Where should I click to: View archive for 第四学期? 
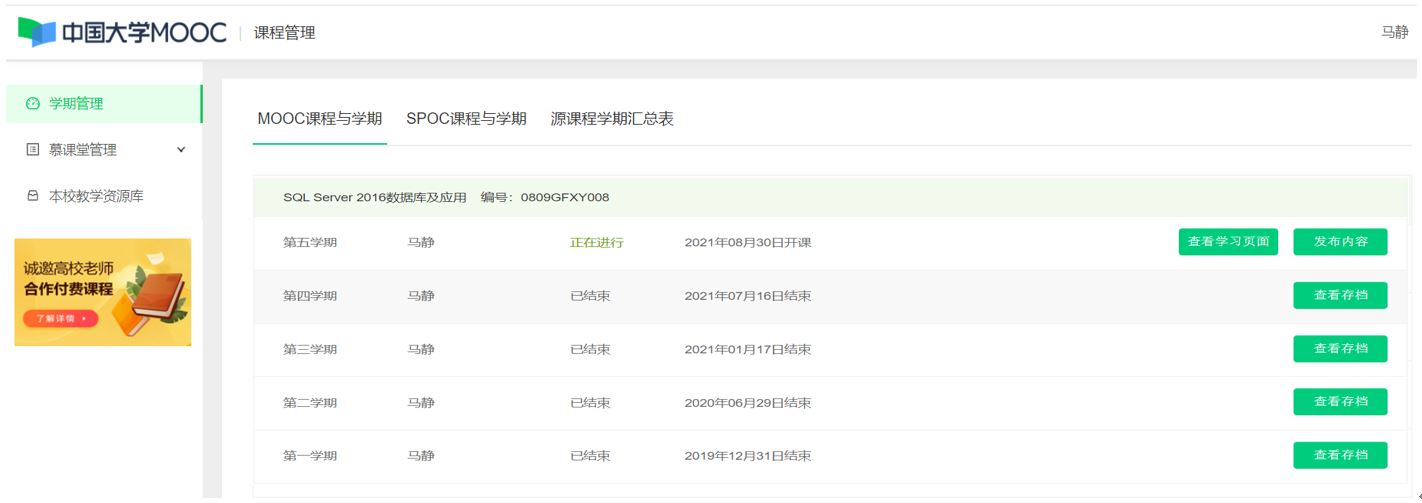pos(1340,295)
